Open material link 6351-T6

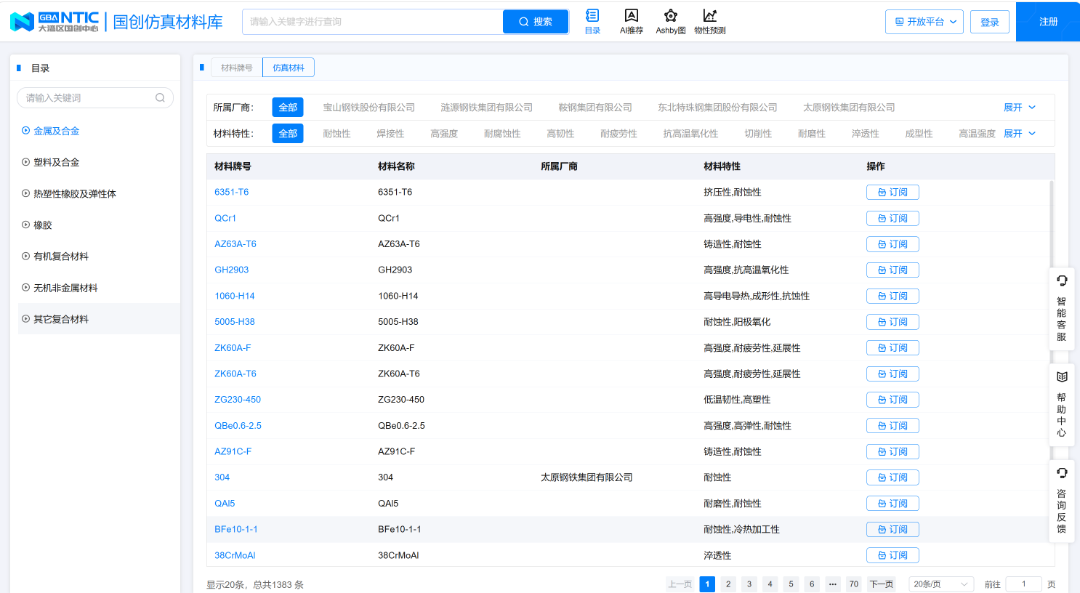coord(231,192)
